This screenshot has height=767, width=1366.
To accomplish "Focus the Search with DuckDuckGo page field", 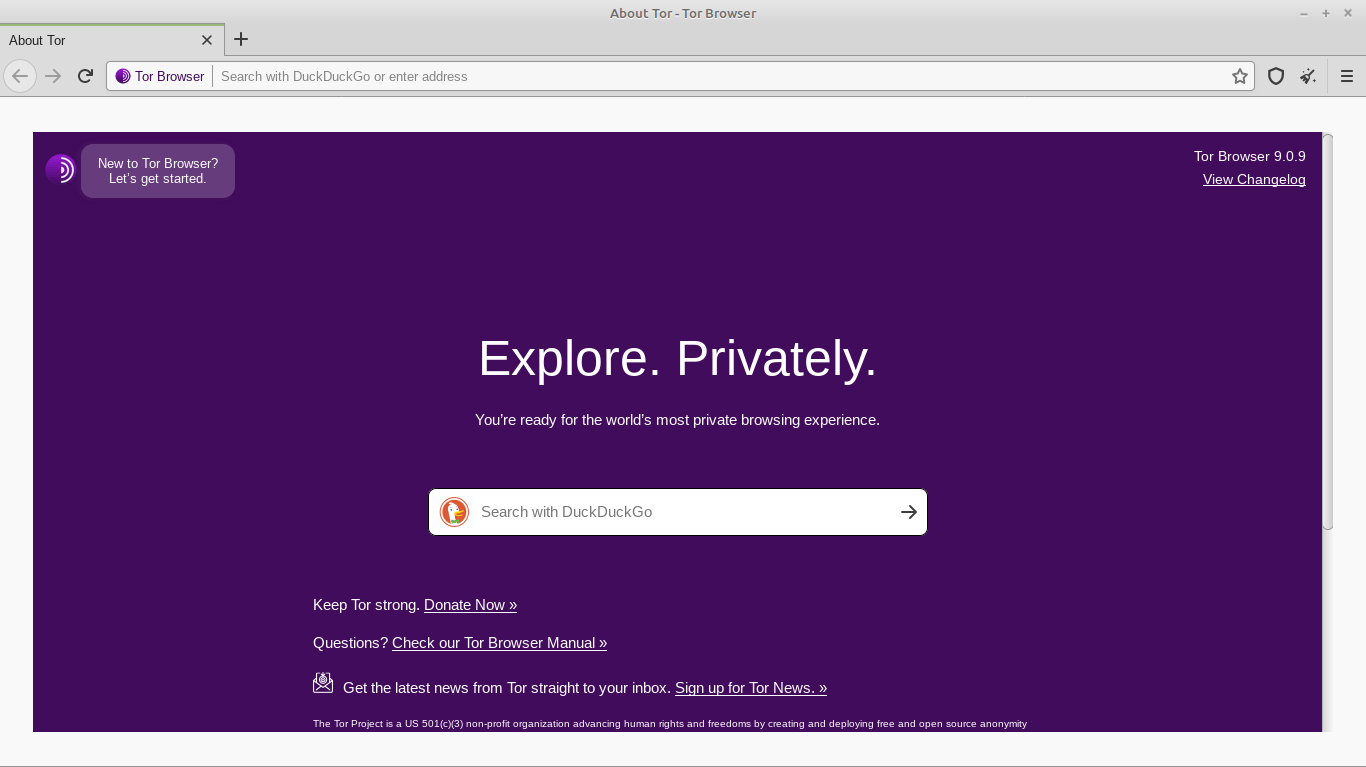I will pyautogui.click(x=678, y=512).
